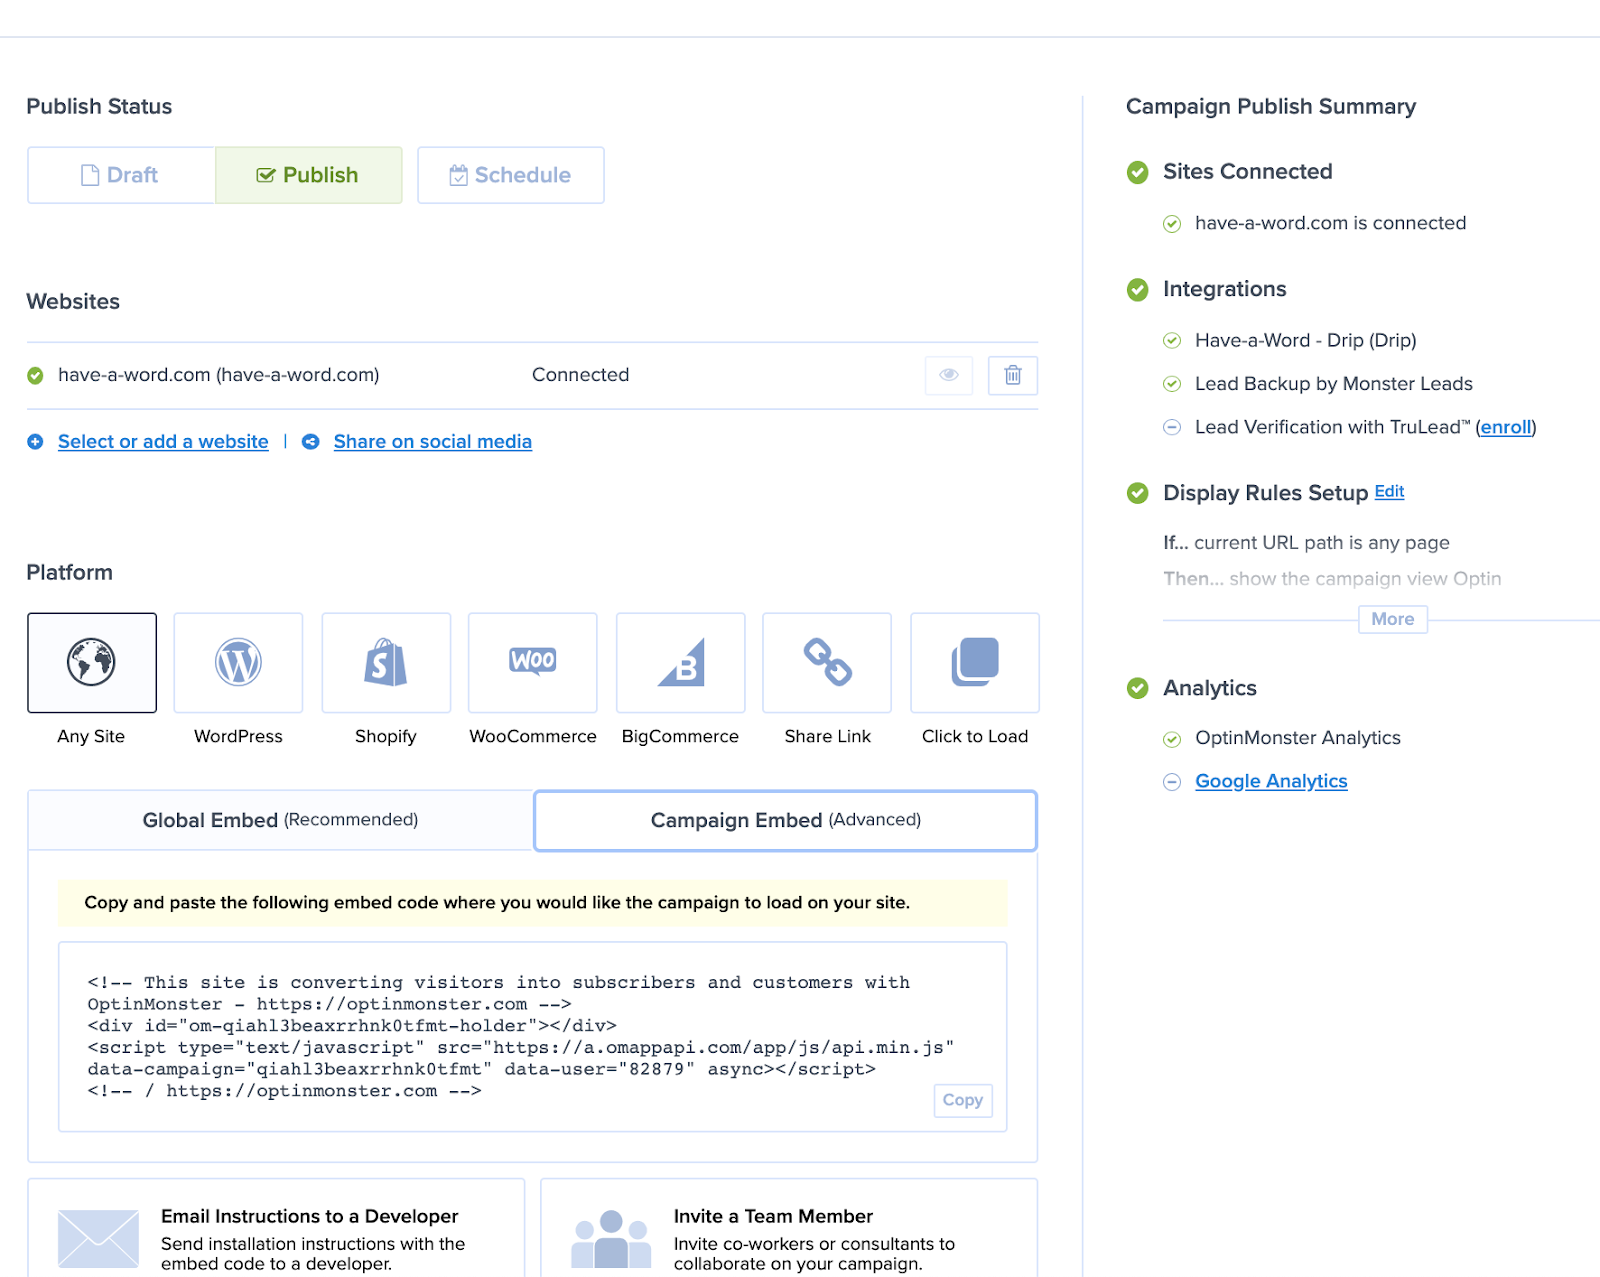Image resolution: width=1600 pixels, height=1277 pixels.
Task: Open Select or add a website link
Action: (163, 442)
